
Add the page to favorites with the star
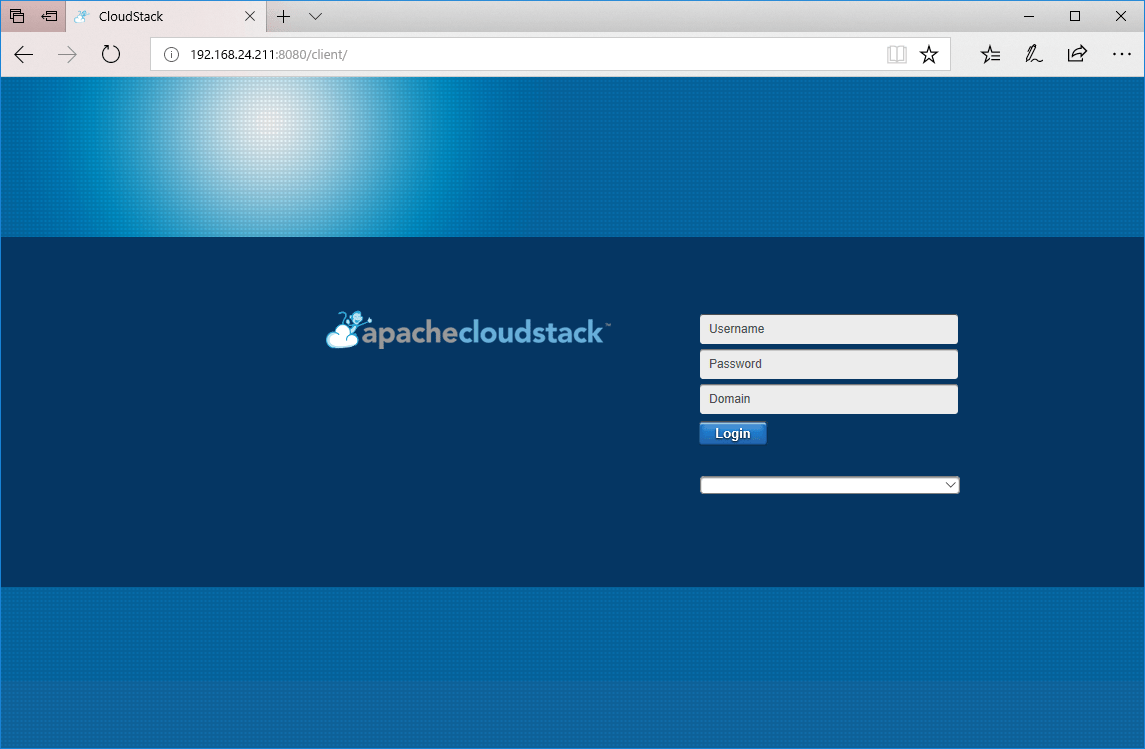point(929,54)
